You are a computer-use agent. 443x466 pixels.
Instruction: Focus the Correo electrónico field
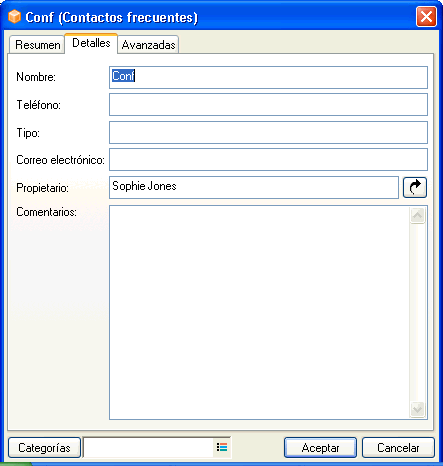268,160
